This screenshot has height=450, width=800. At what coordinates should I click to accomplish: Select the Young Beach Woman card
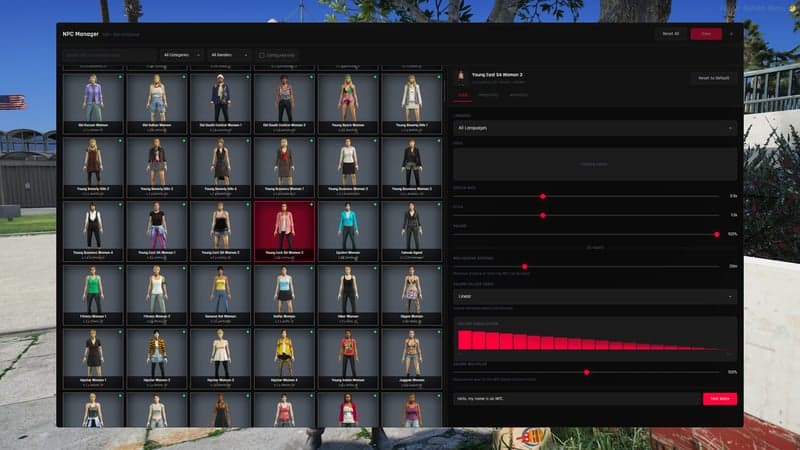[348, 104]
